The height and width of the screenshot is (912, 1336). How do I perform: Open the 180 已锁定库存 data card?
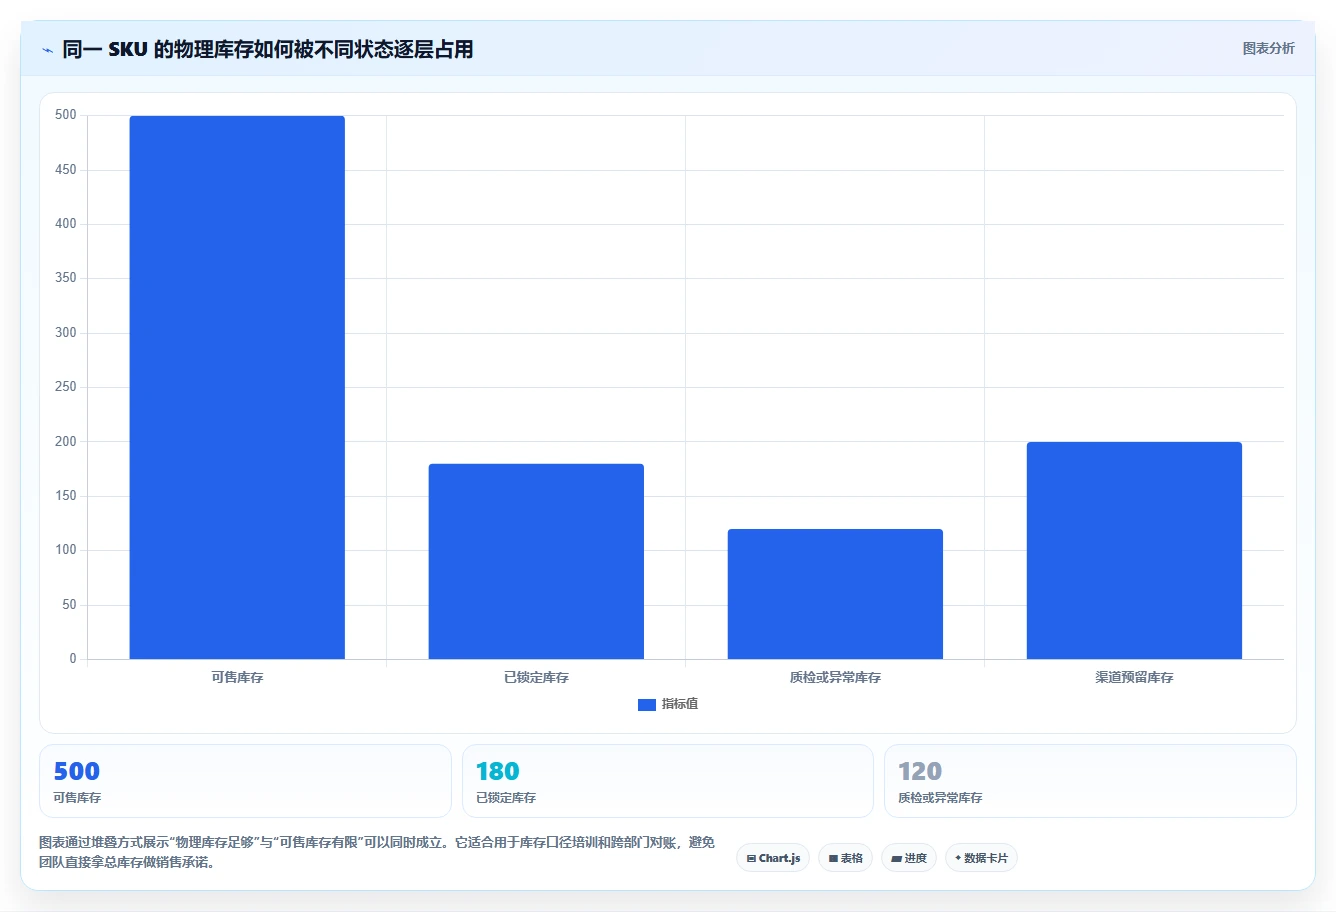coord(667,781)
